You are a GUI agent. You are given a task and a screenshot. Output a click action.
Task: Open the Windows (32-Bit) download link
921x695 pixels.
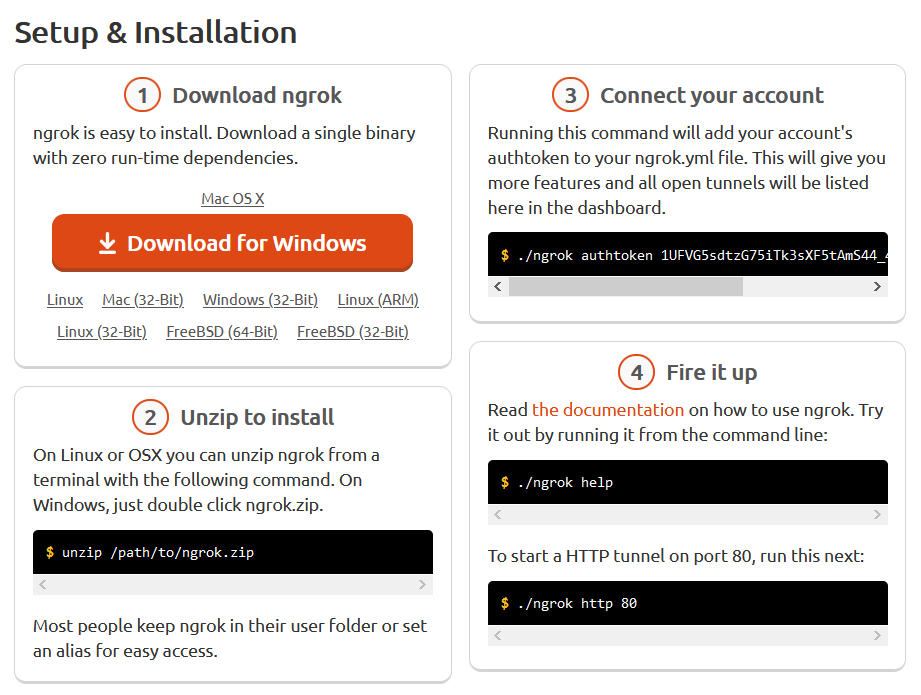260,299
